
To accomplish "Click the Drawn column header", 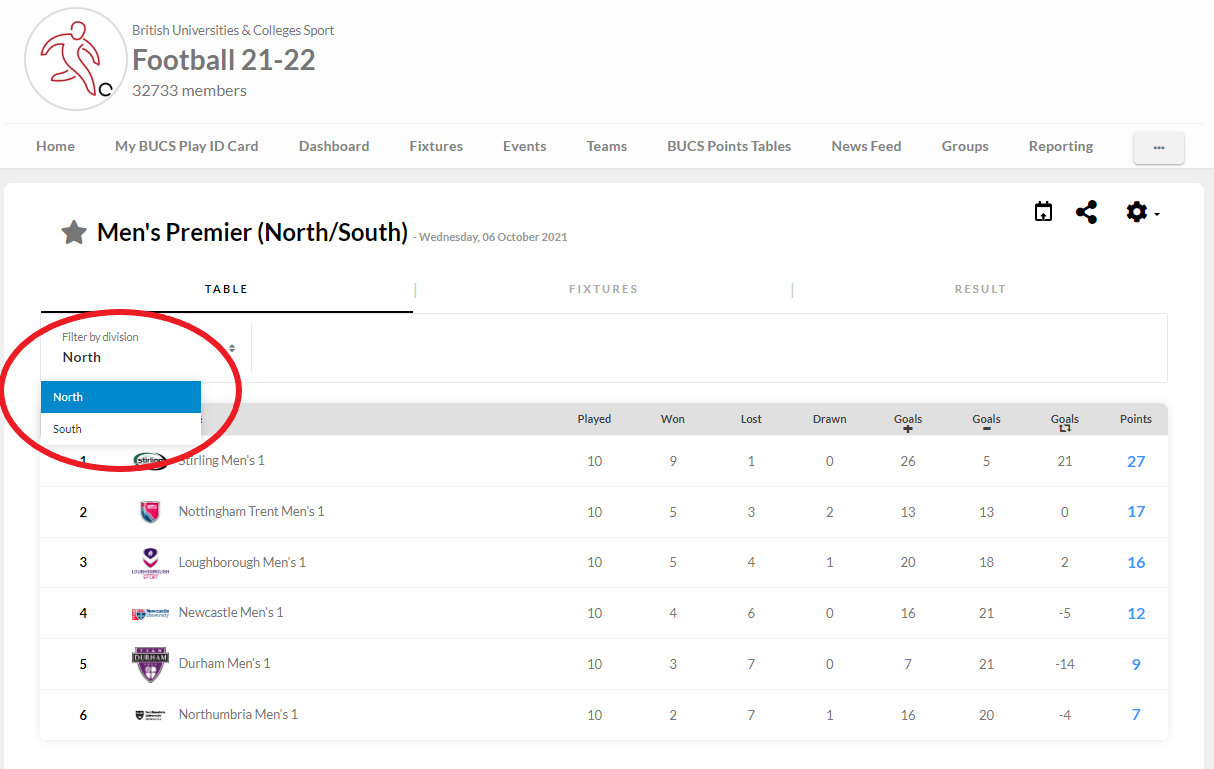I will click(x=830, y=419).
